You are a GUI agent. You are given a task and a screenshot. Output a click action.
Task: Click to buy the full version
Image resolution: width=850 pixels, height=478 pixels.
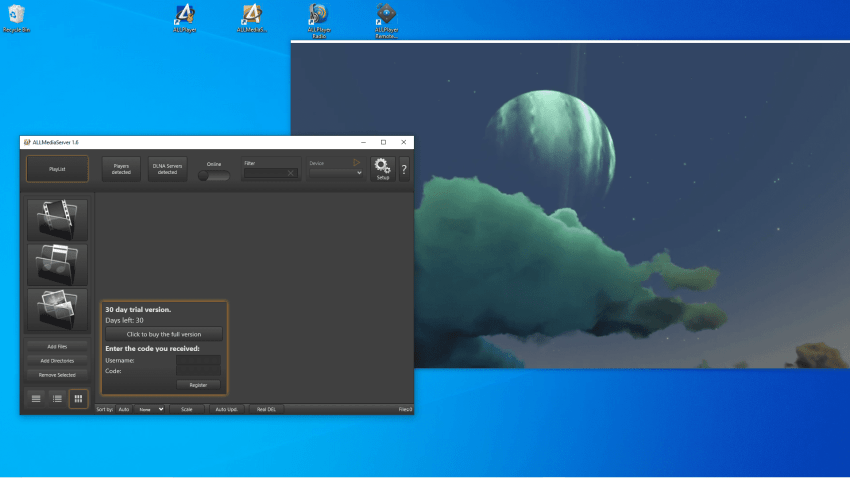tap(164, 334)
